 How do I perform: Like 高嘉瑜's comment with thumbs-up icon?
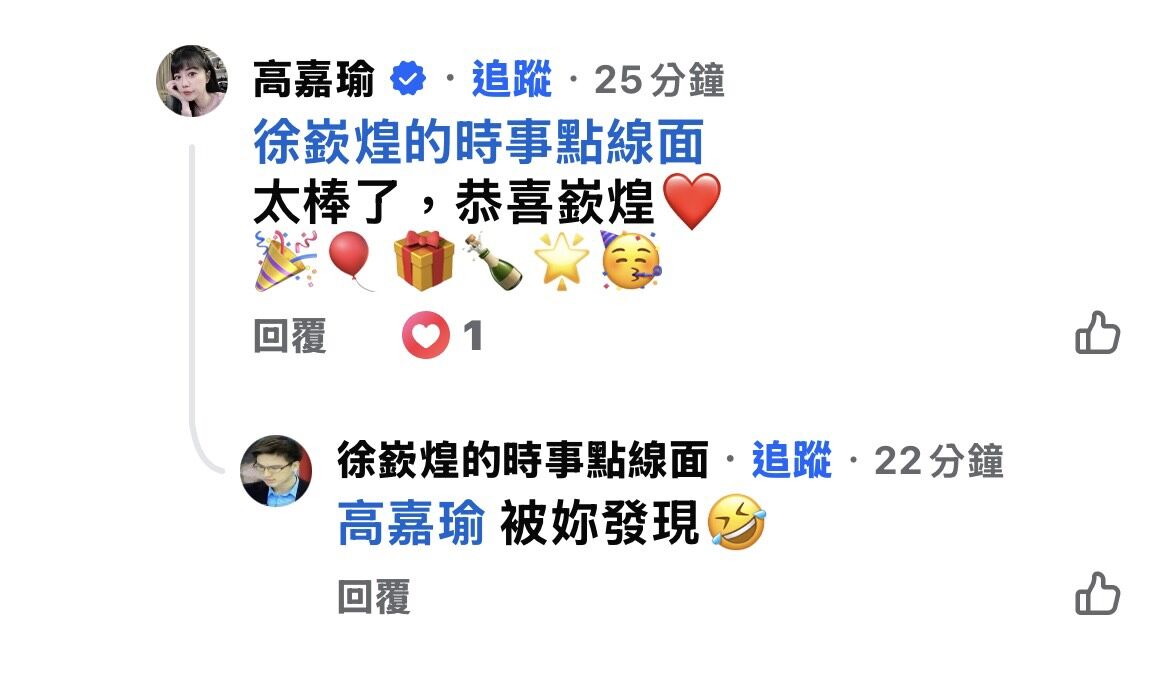(1097, 333)
